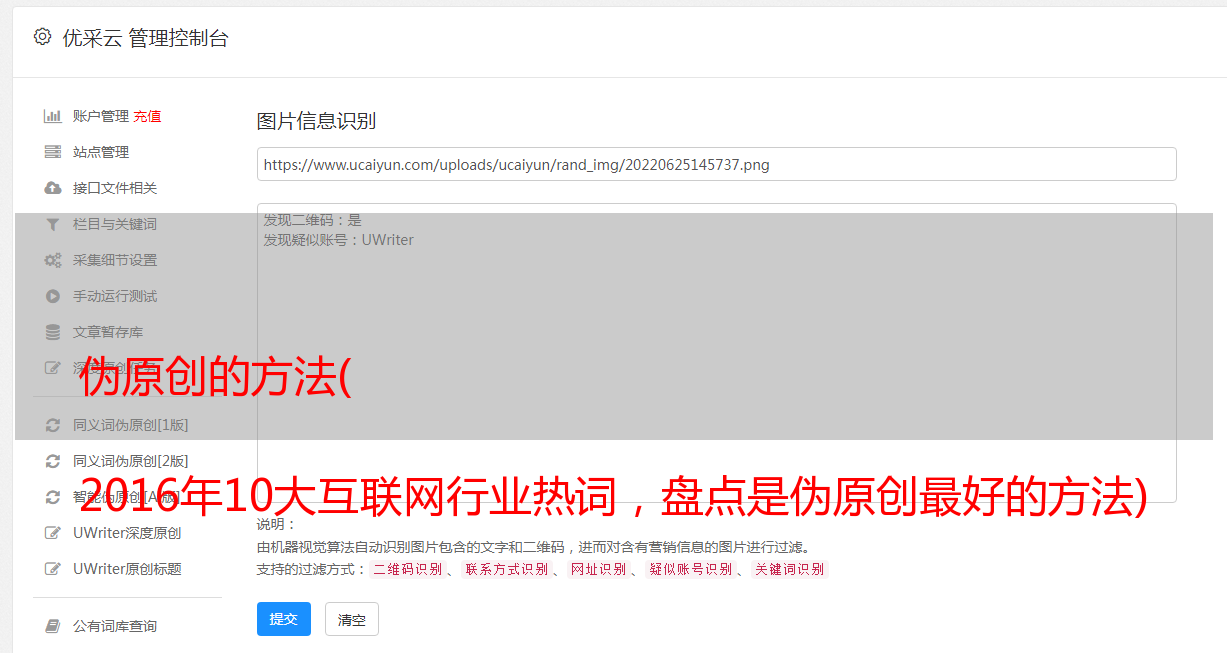This screenshot has width=1227, height=653.
Task: Open 账户管理 in the sidebar
Action: 101,116
